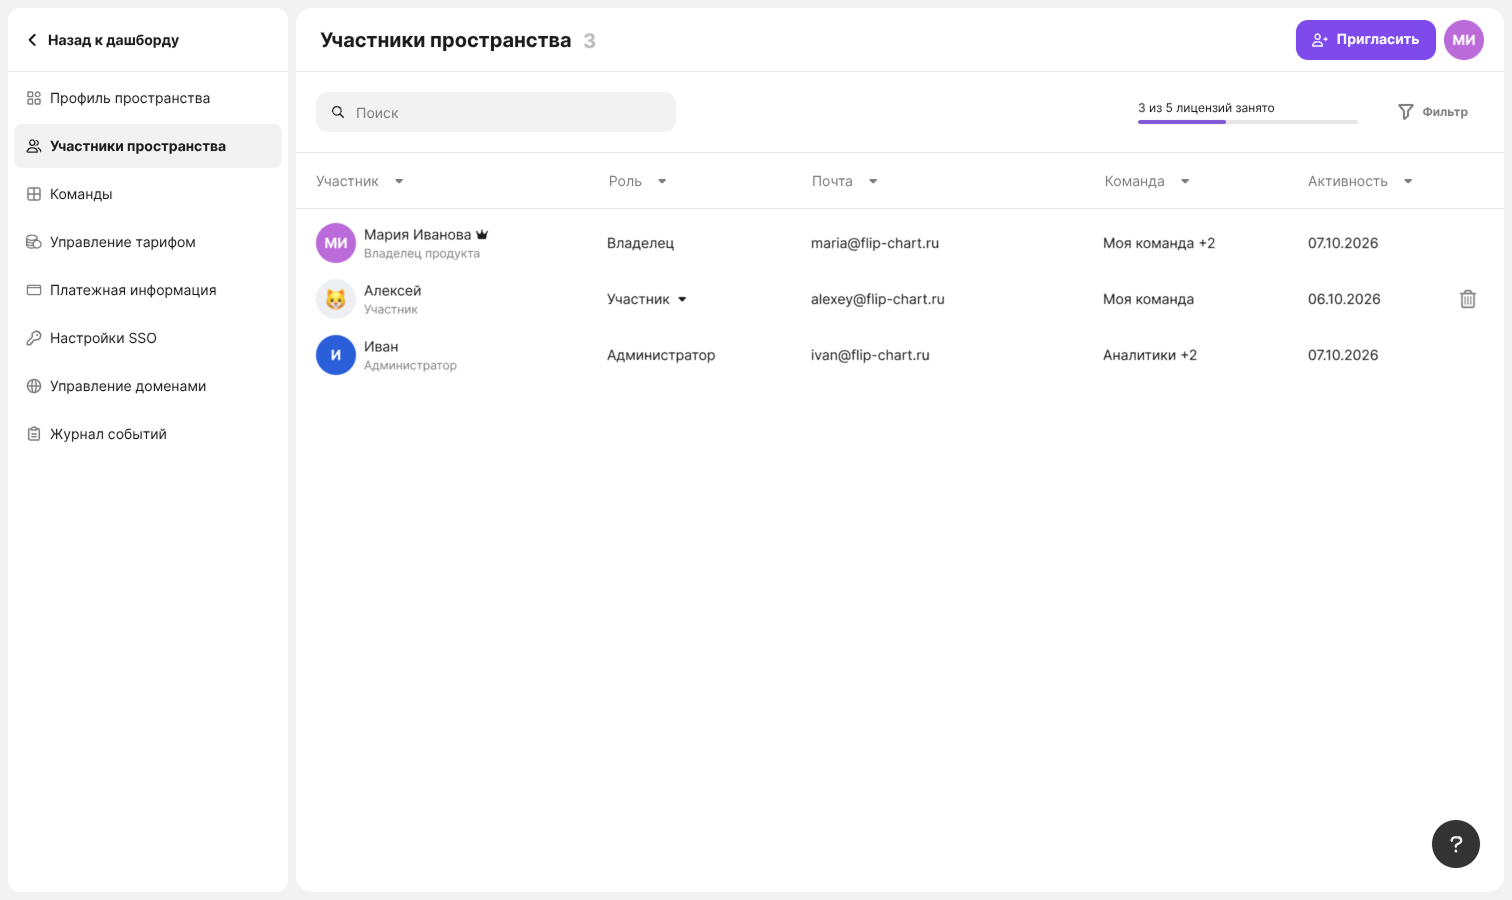
Task: Open the Фильтр filter
Action: [x=1432, y=112]
